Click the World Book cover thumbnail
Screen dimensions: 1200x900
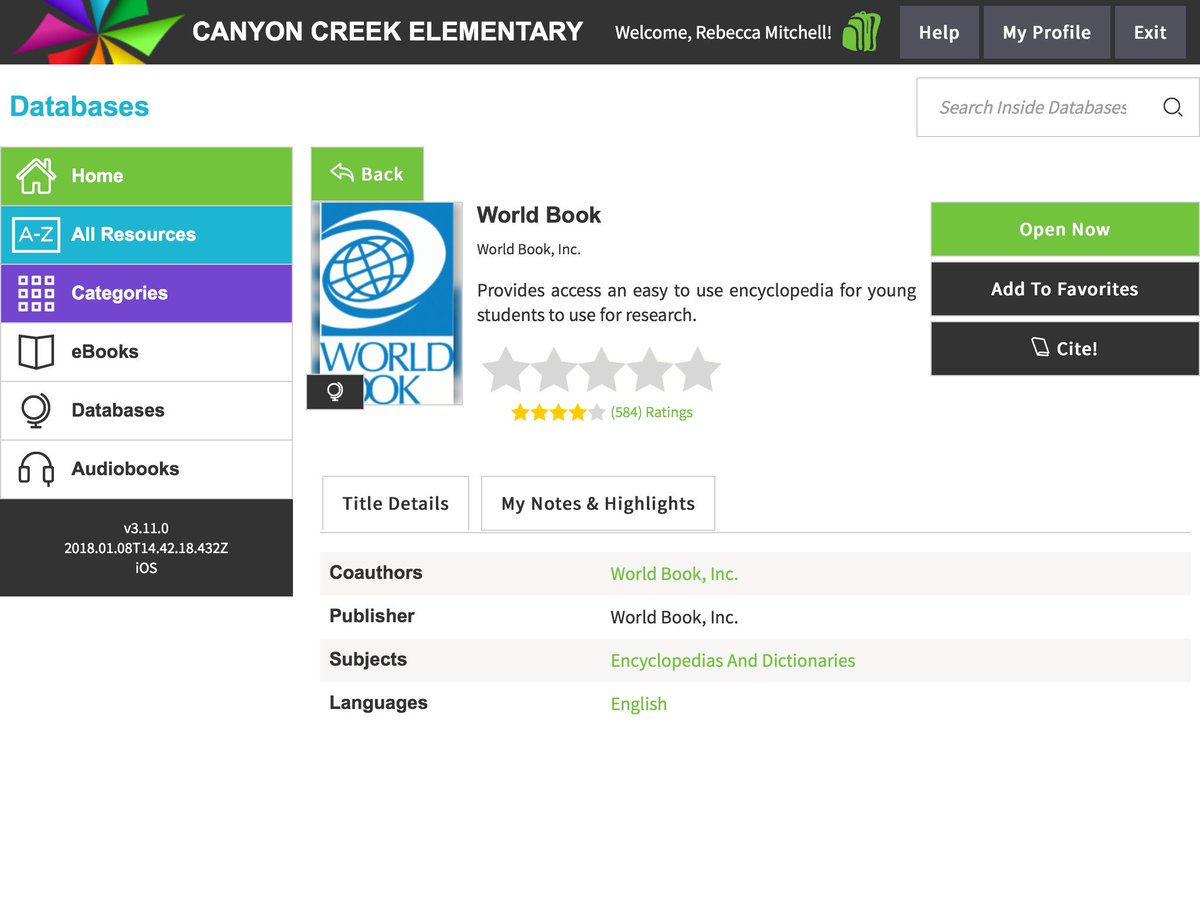387,303
